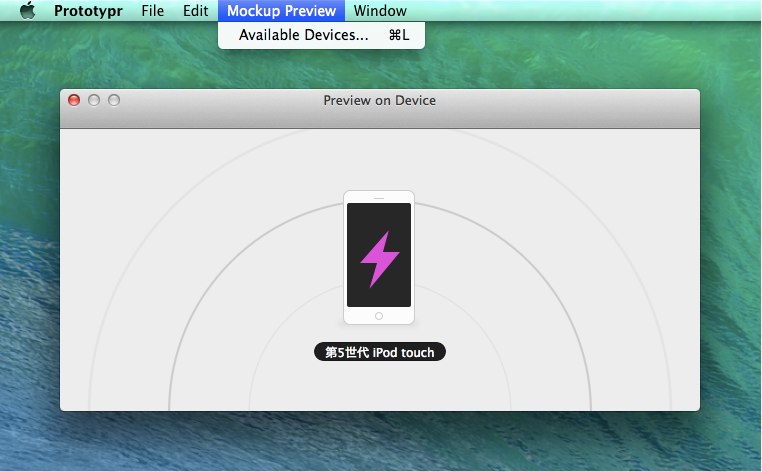Click the Mockup Preview menu
The width and height of the screenshot is (762, 472).
281,11
